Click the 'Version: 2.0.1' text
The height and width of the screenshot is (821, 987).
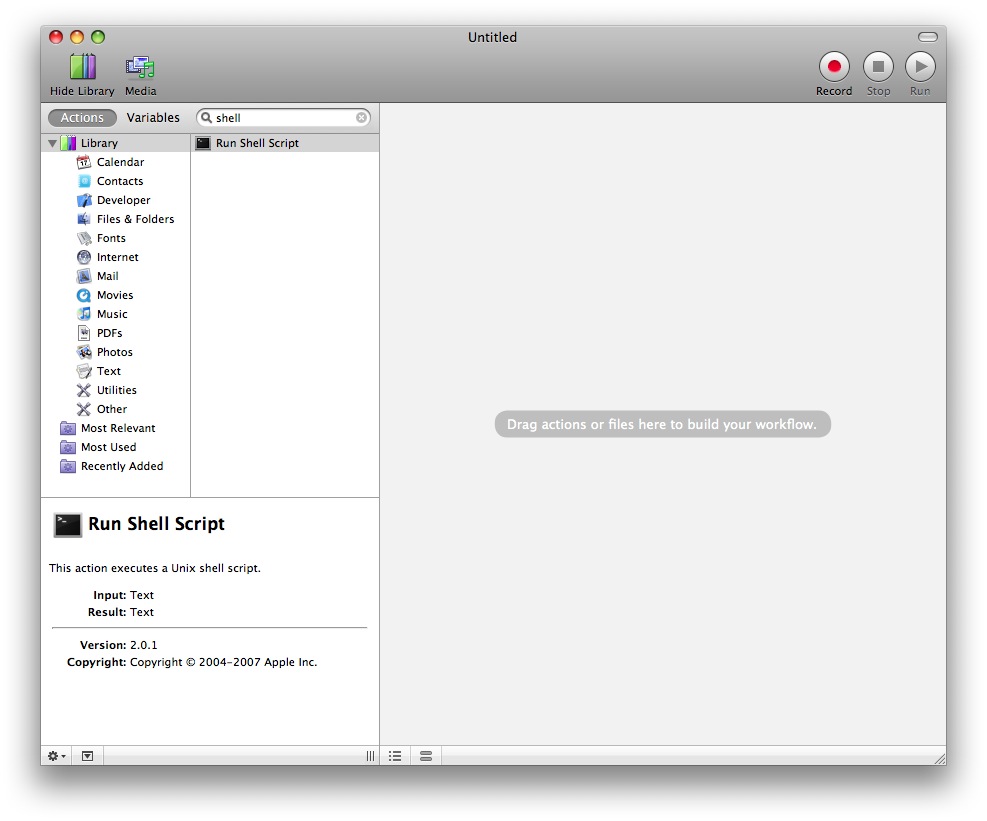tap(119, 645)
